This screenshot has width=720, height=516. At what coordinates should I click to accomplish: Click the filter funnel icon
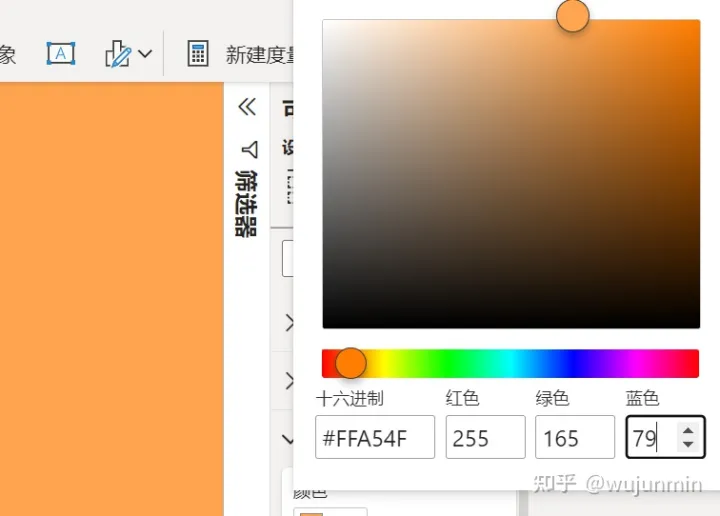[x=250, y=150]
